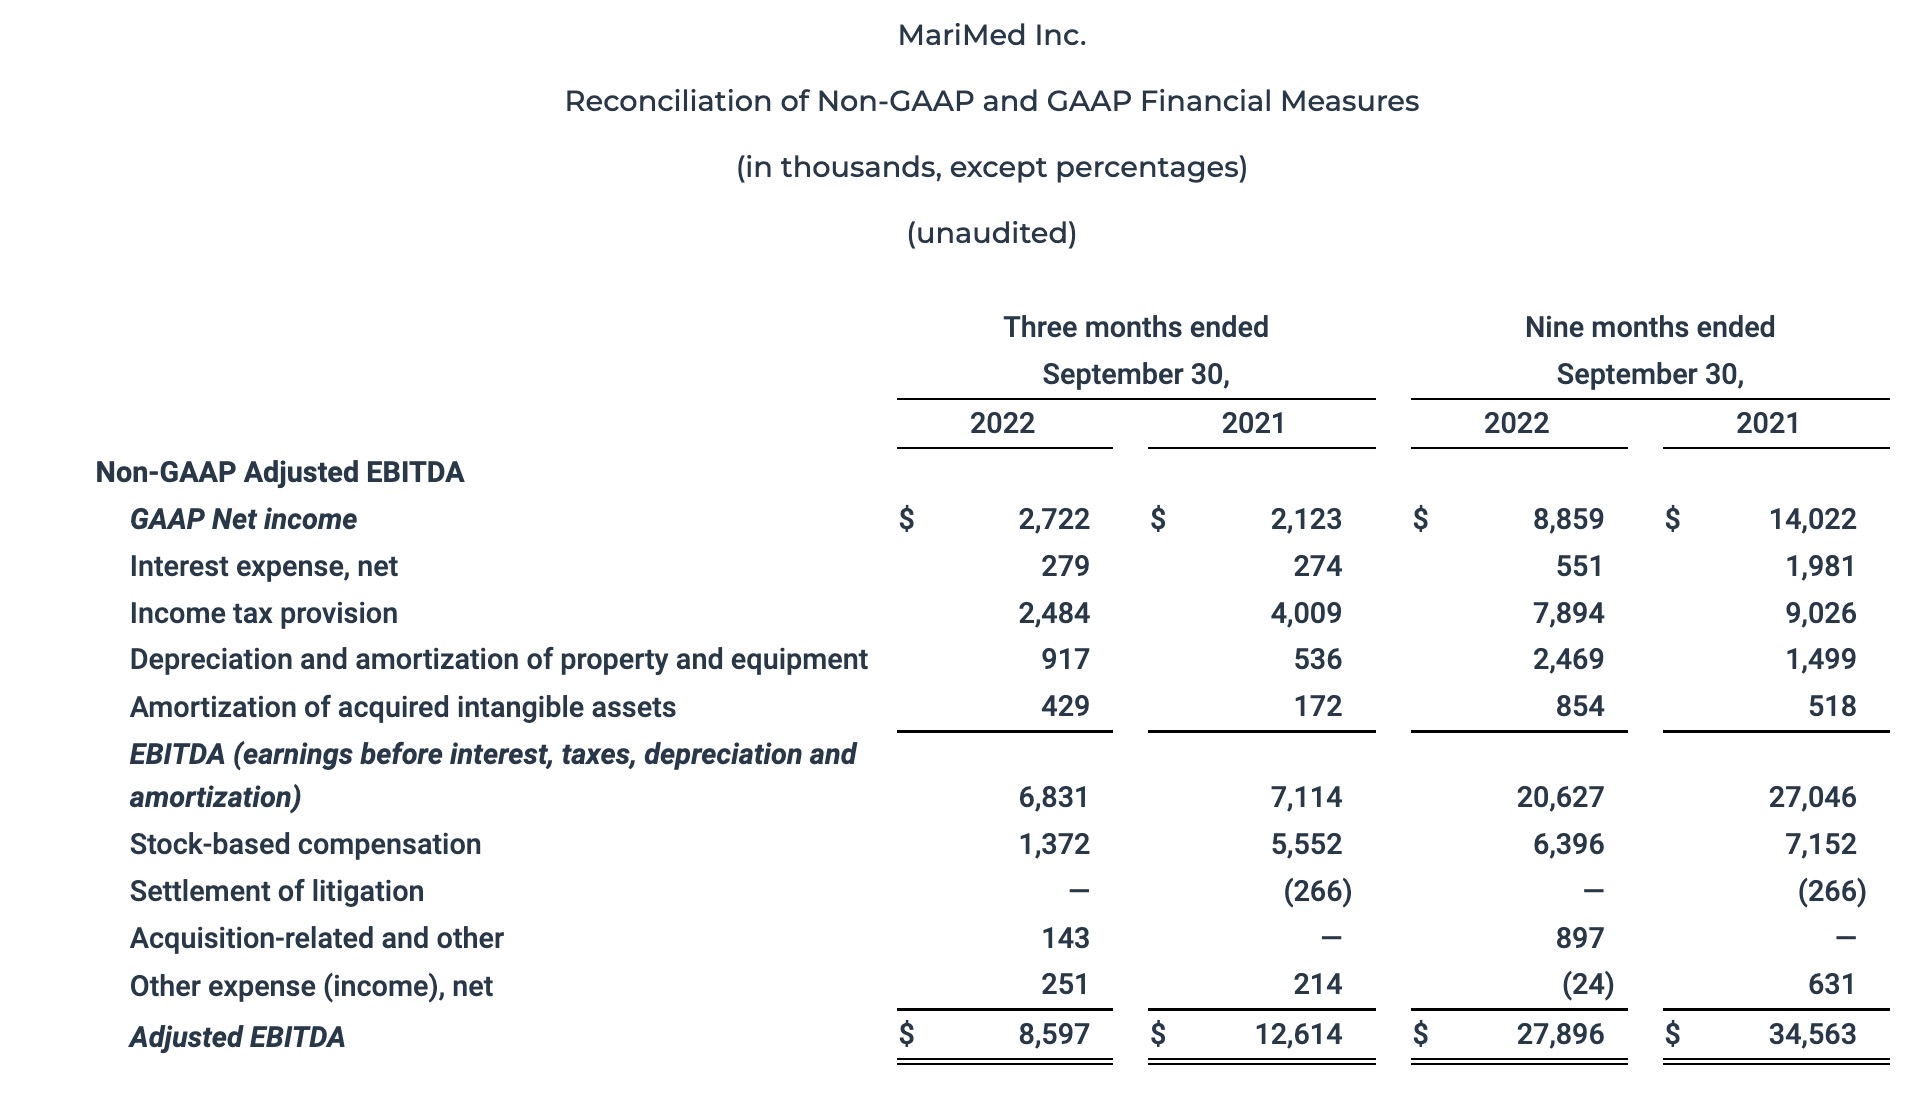The height and width of the screenshot is (1108, 1924).
Task: Click the MariMed Inc. title text
Action: 991,36
